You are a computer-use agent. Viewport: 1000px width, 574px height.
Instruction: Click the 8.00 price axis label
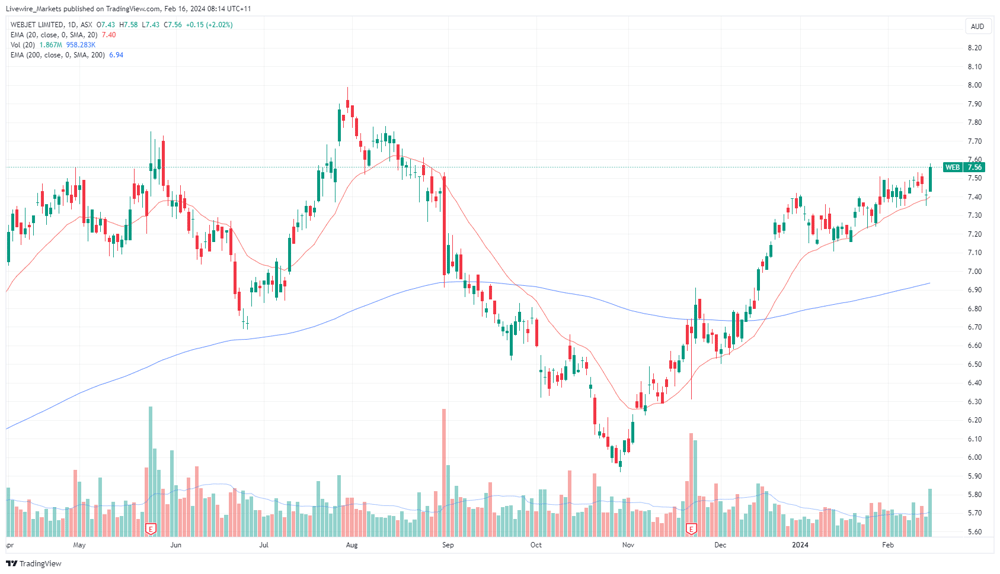(x=974, y=85)
